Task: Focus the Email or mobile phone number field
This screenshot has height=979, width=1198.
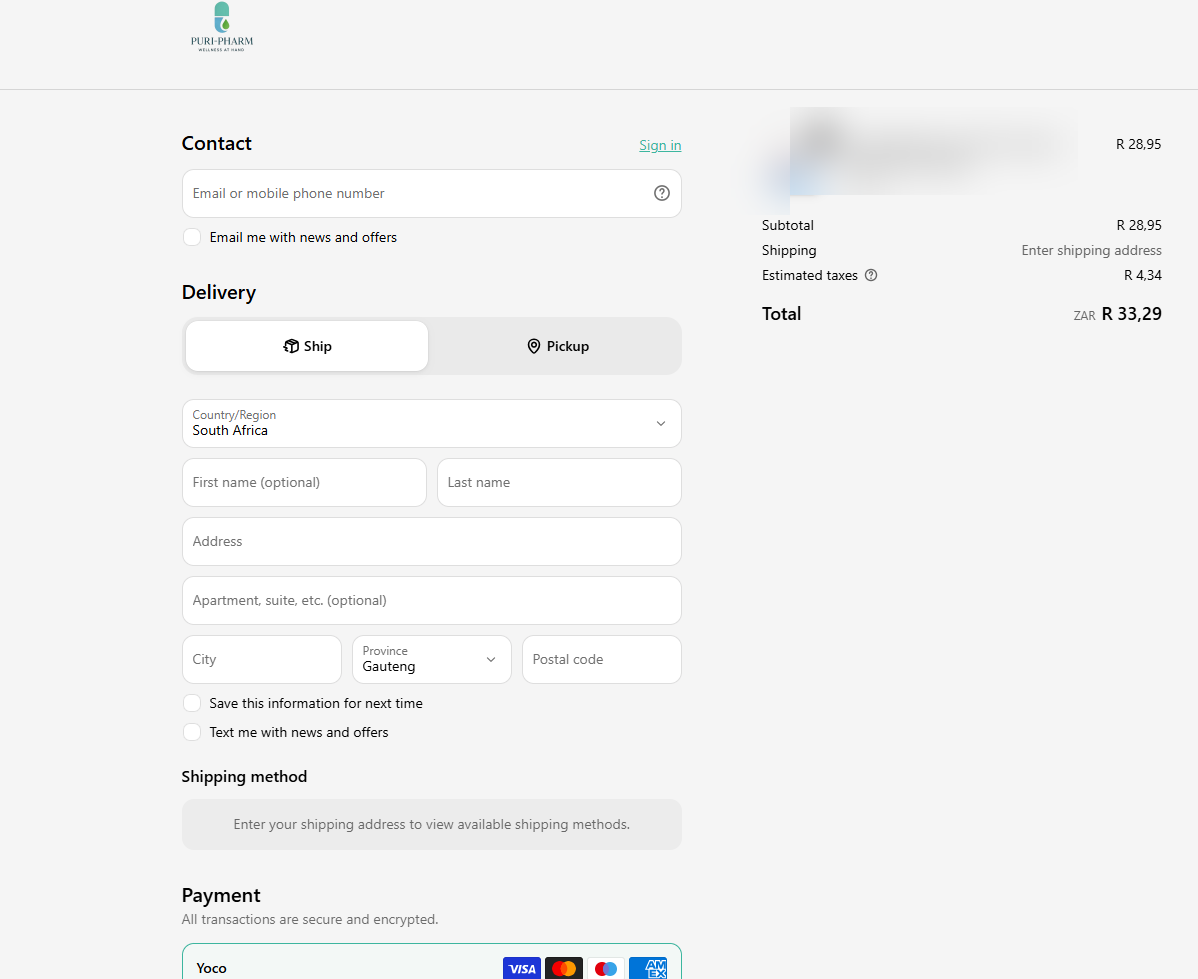Action: click(432, 193)
